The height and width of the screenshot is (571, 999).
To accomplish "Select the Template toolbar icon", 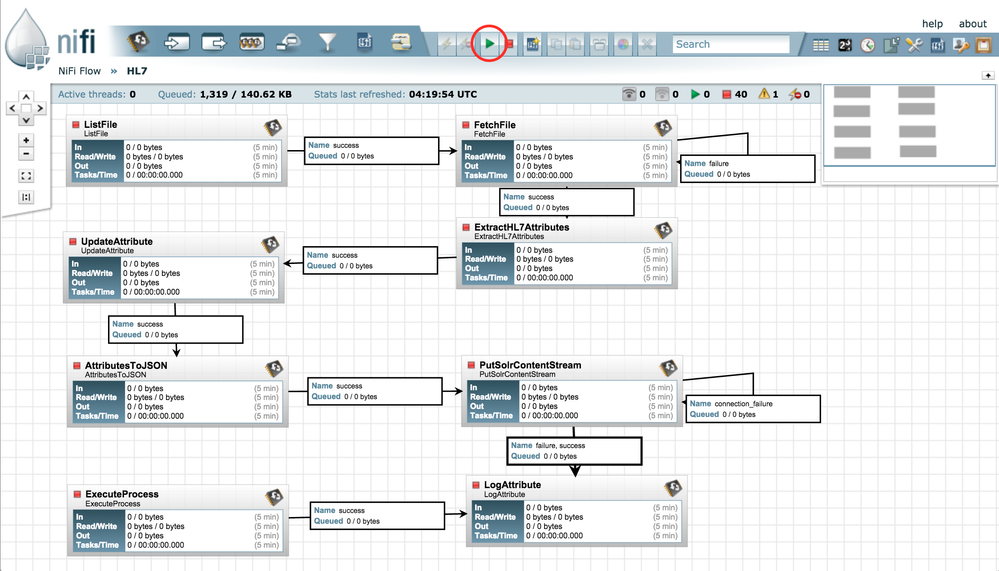I will click(x=364, y=42).
